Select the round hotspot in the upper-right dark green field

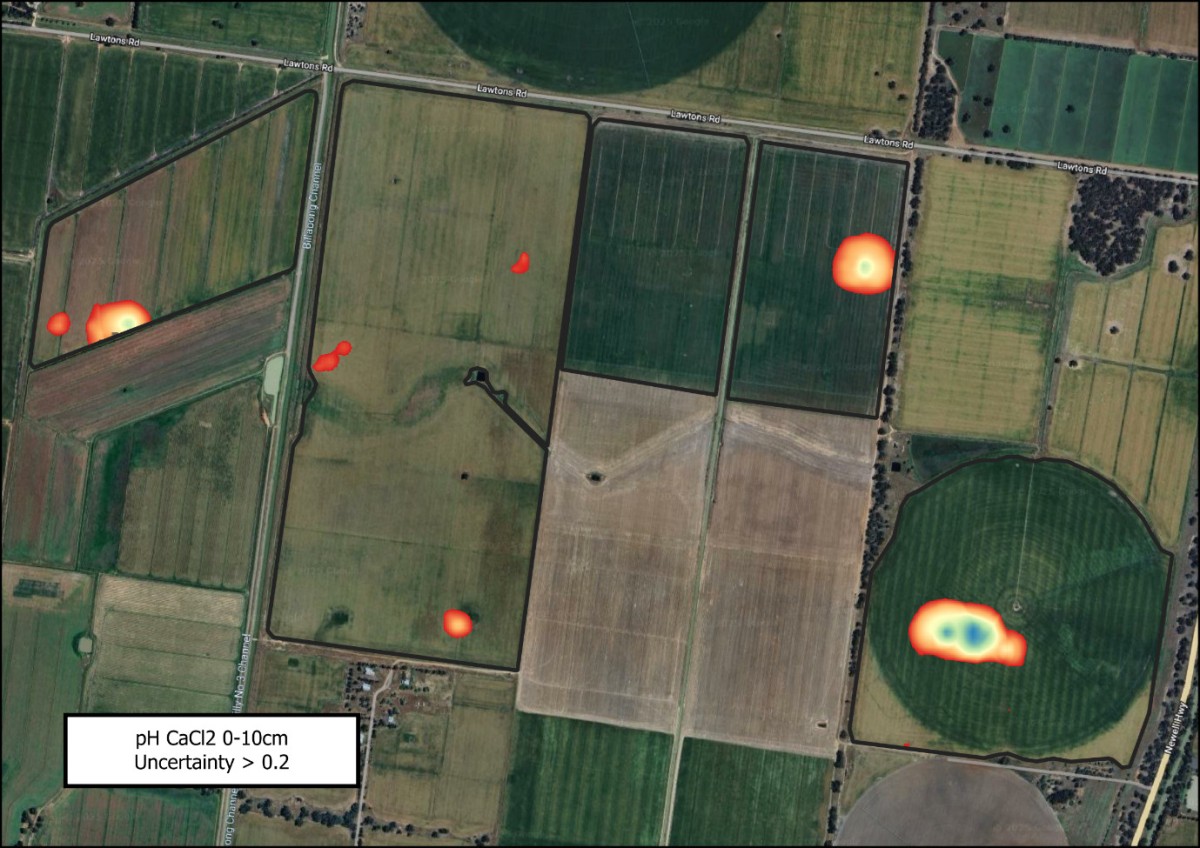[x=865, y=263]
